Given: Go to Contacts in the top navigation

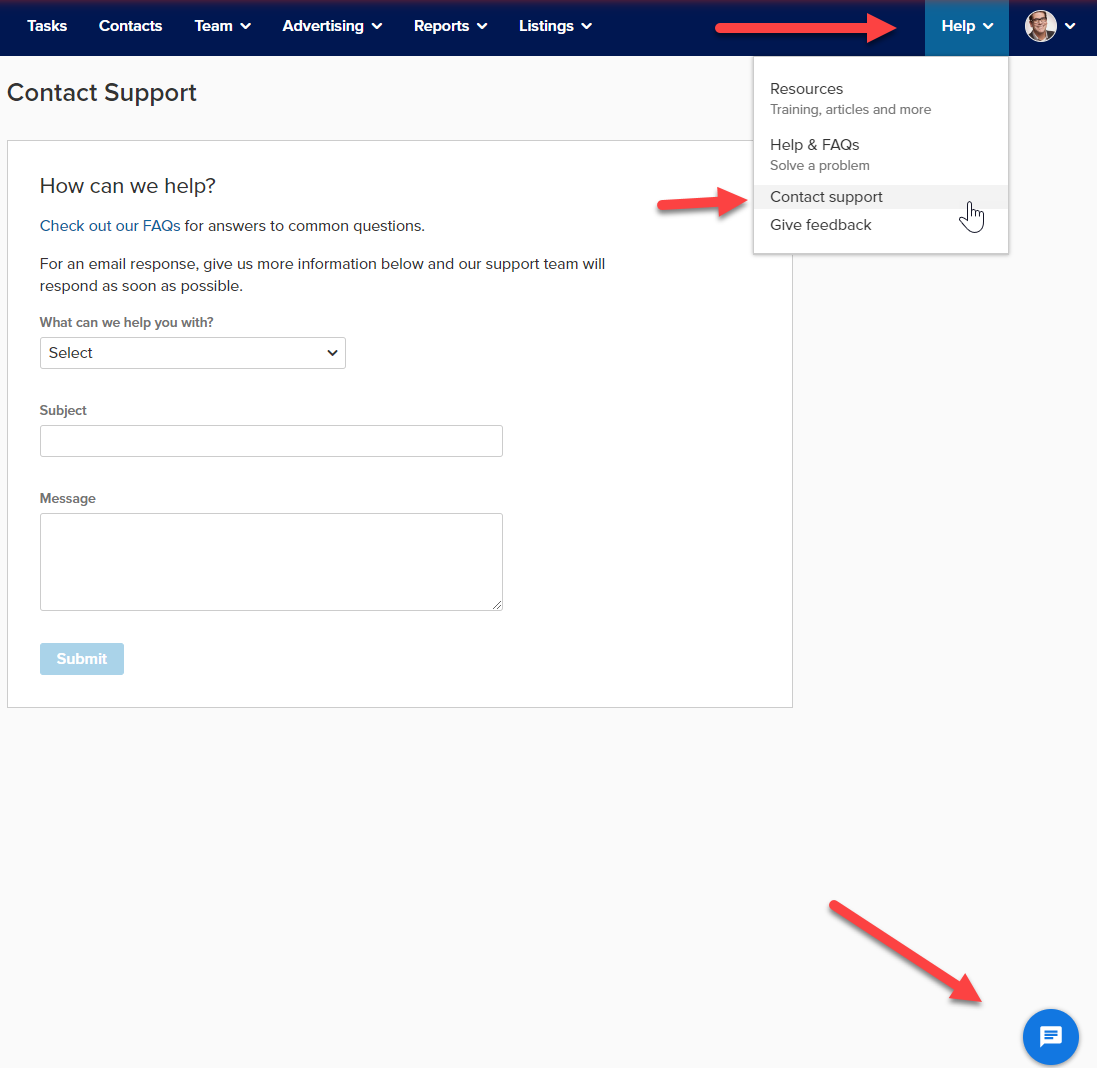Looking at the screenshot, I should pyautogui.click(x=130, y=26).
